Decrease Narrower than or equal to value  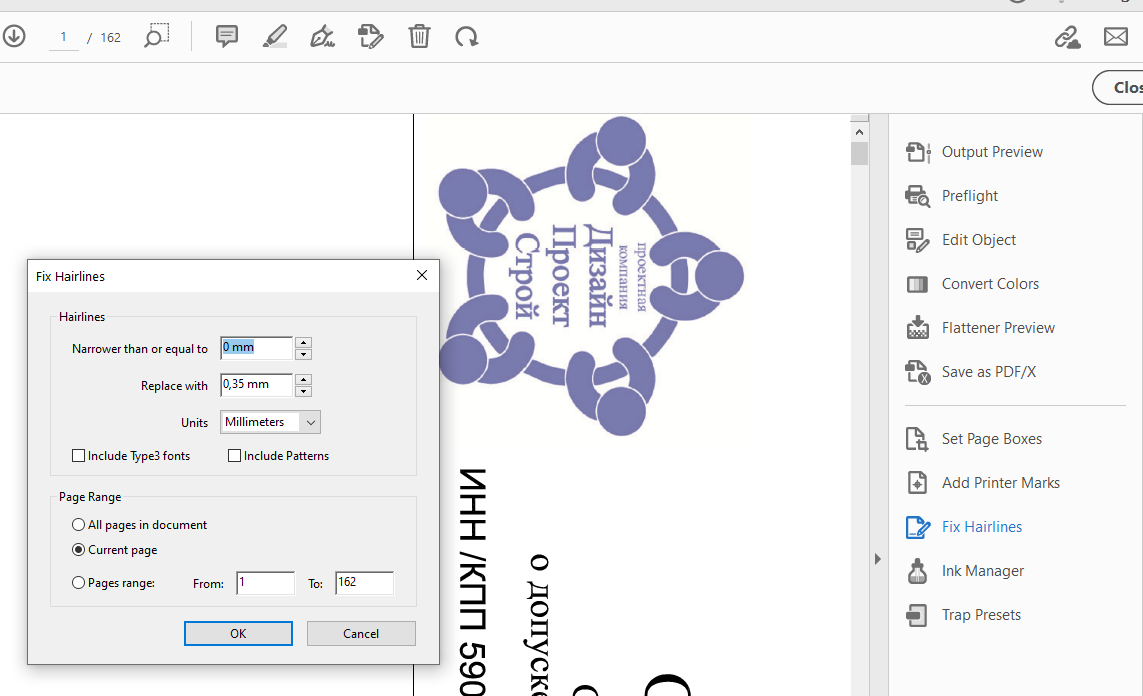(303, 354)
